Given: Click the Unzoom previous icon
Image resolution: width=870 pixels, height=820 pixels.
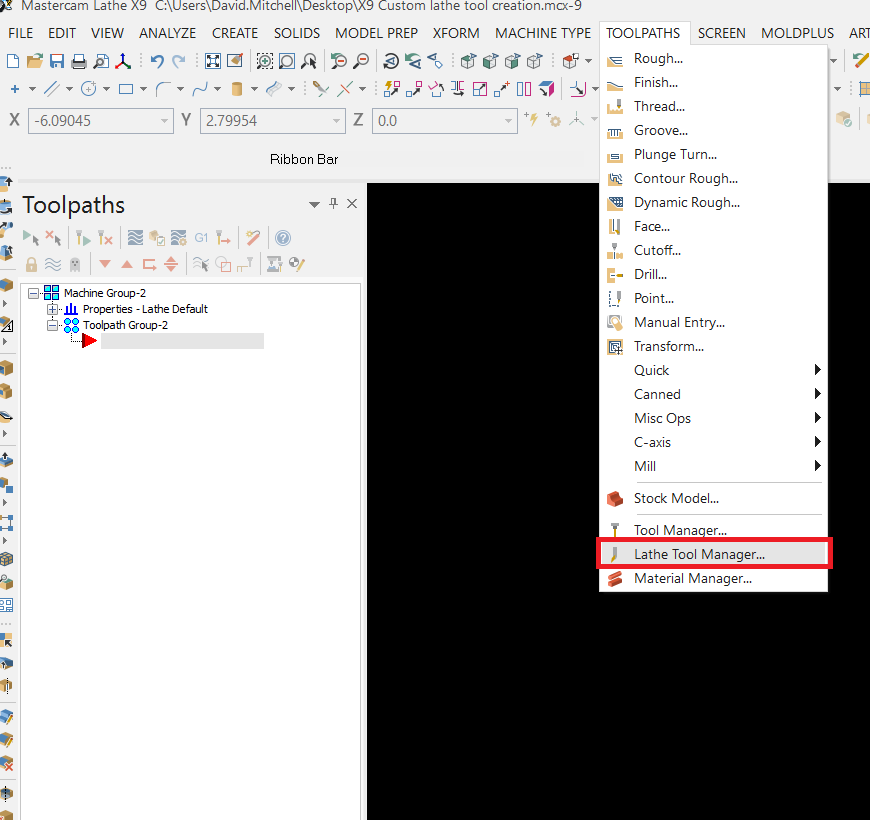Looking at the screenshot, I should (338, 60).
